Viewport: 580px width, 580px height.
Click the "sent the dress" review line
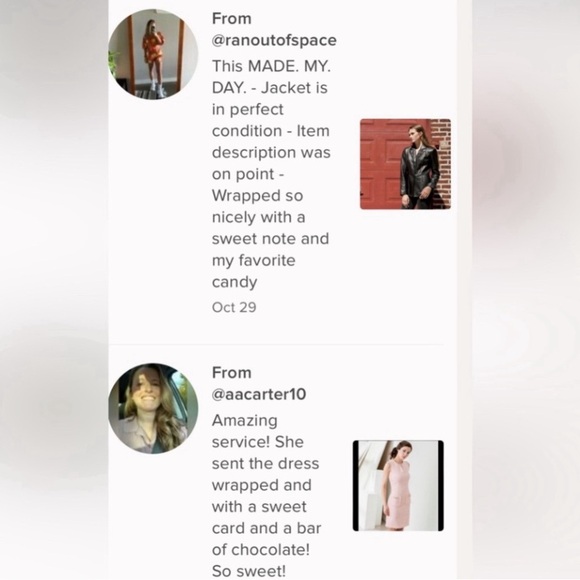click(x=265, y=463)
